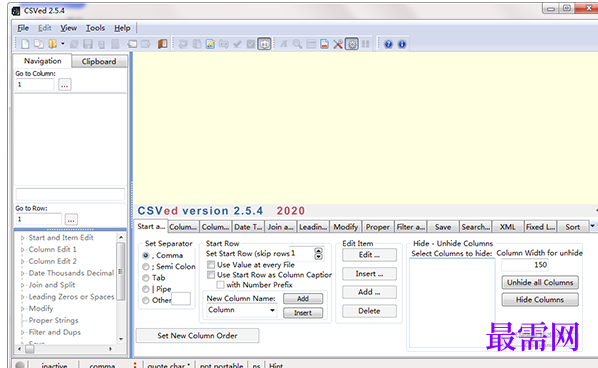This screenshot has height=368, width=598.
Task: Click the greyed check mark toolbar icon
Action: click(237, 44)
